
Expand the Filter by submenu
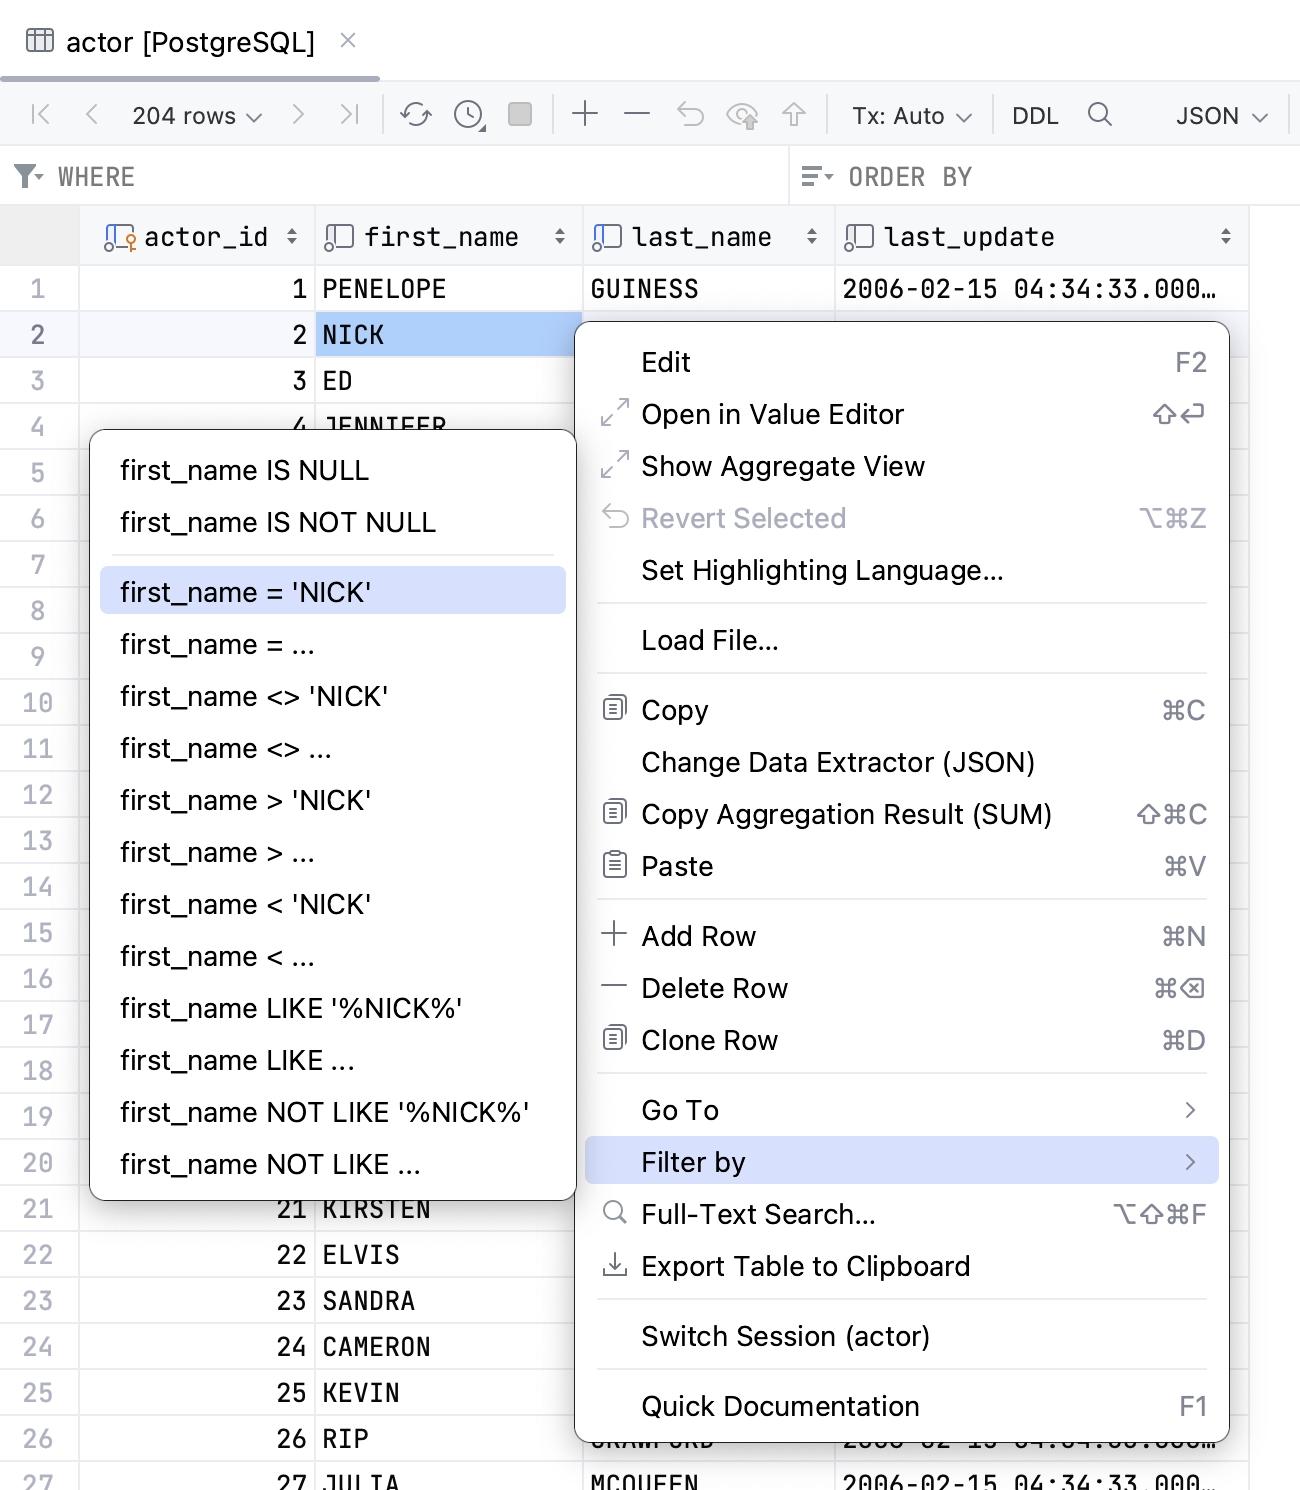coord(694,1161)
